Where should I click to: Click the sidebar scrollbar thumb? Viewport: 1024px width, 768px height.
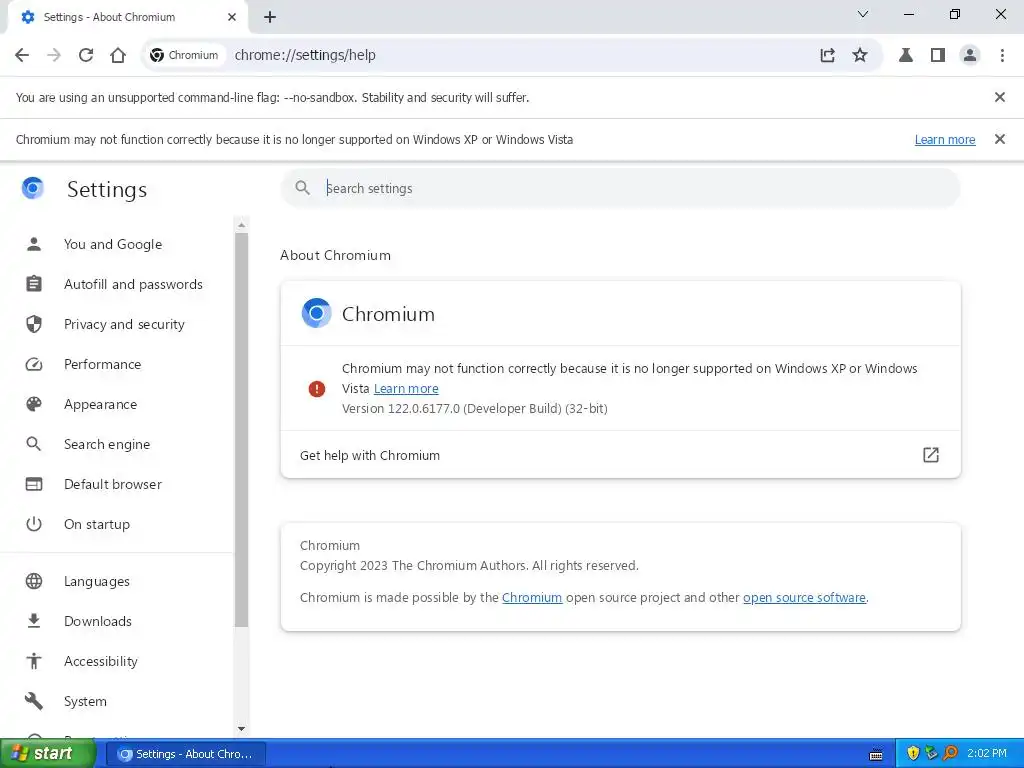pyautogui.click(x=242, y=430)
